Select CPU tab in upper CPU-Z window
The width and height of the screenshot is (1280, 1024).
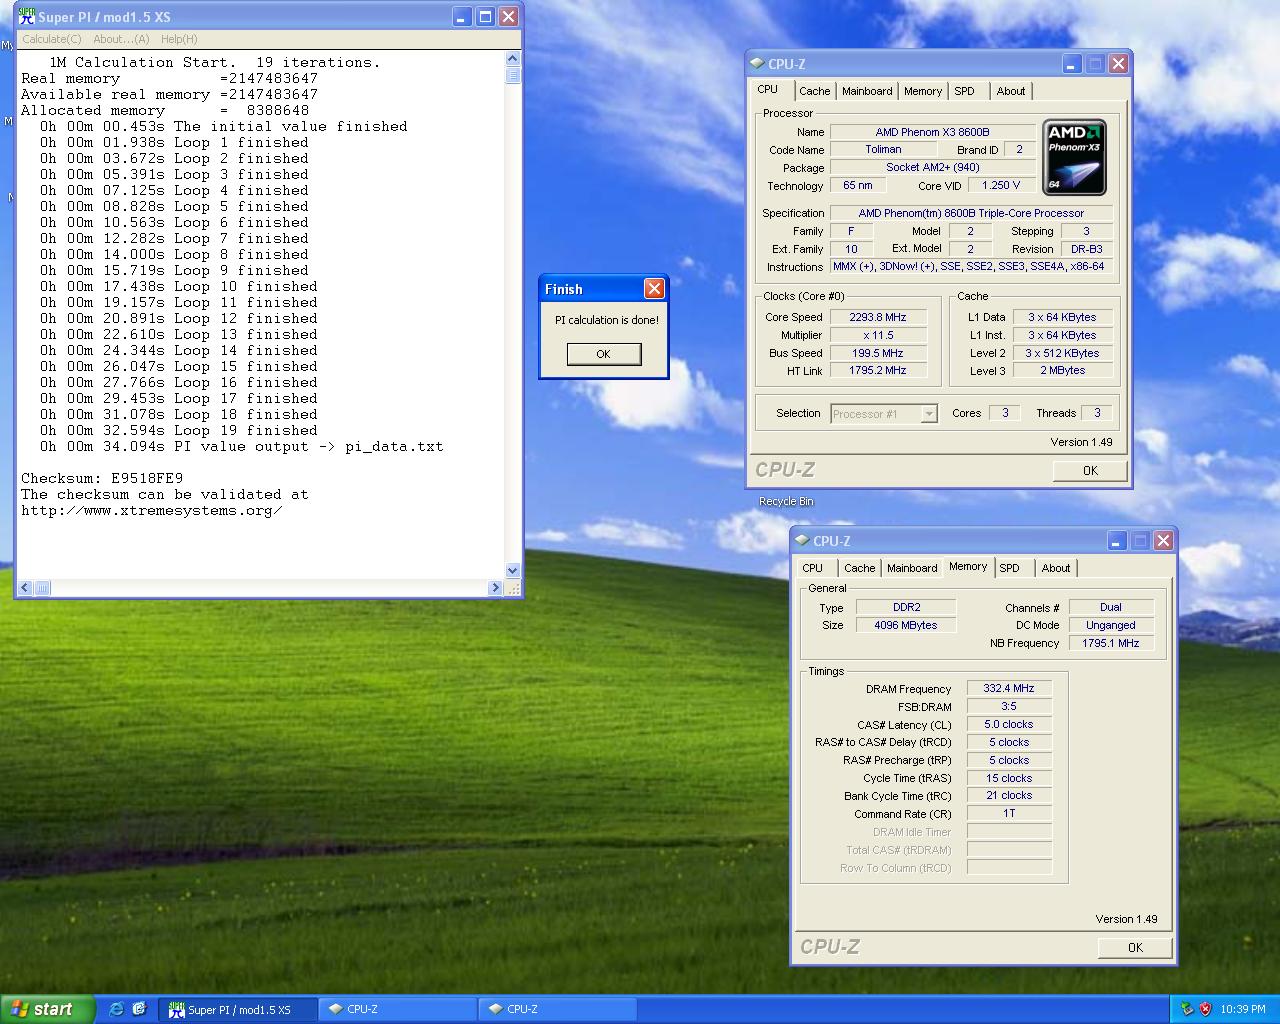pyautogui.click(x=768, y=89)
